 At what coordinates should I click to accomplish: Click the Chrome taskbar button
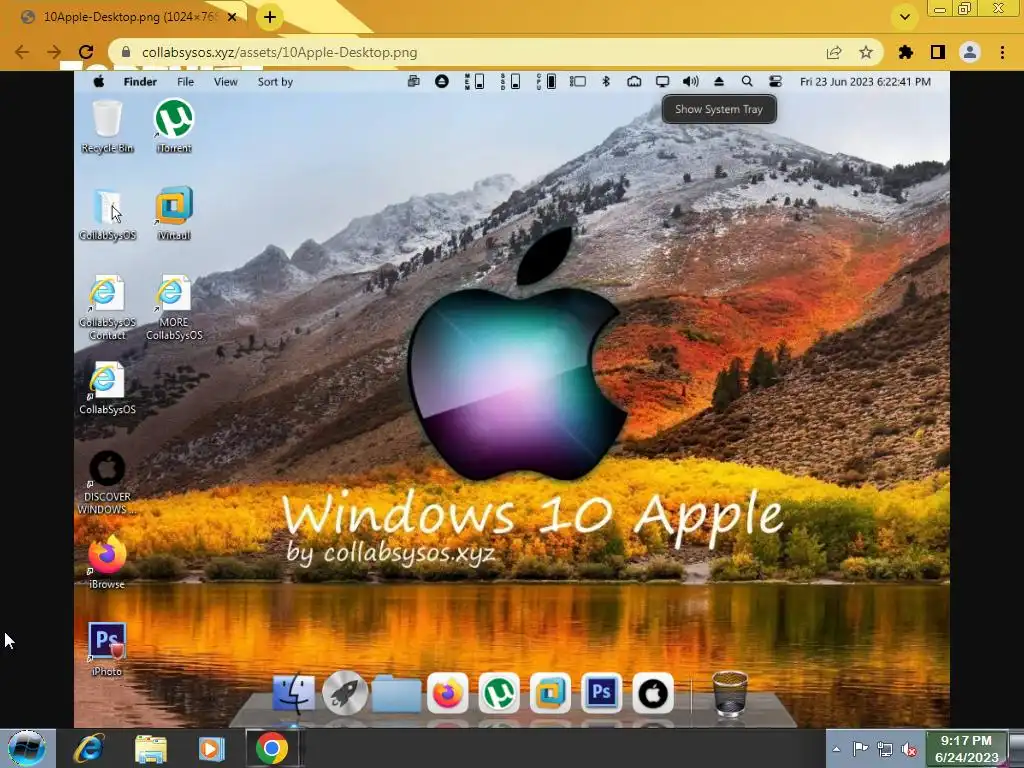click(272, 748)
